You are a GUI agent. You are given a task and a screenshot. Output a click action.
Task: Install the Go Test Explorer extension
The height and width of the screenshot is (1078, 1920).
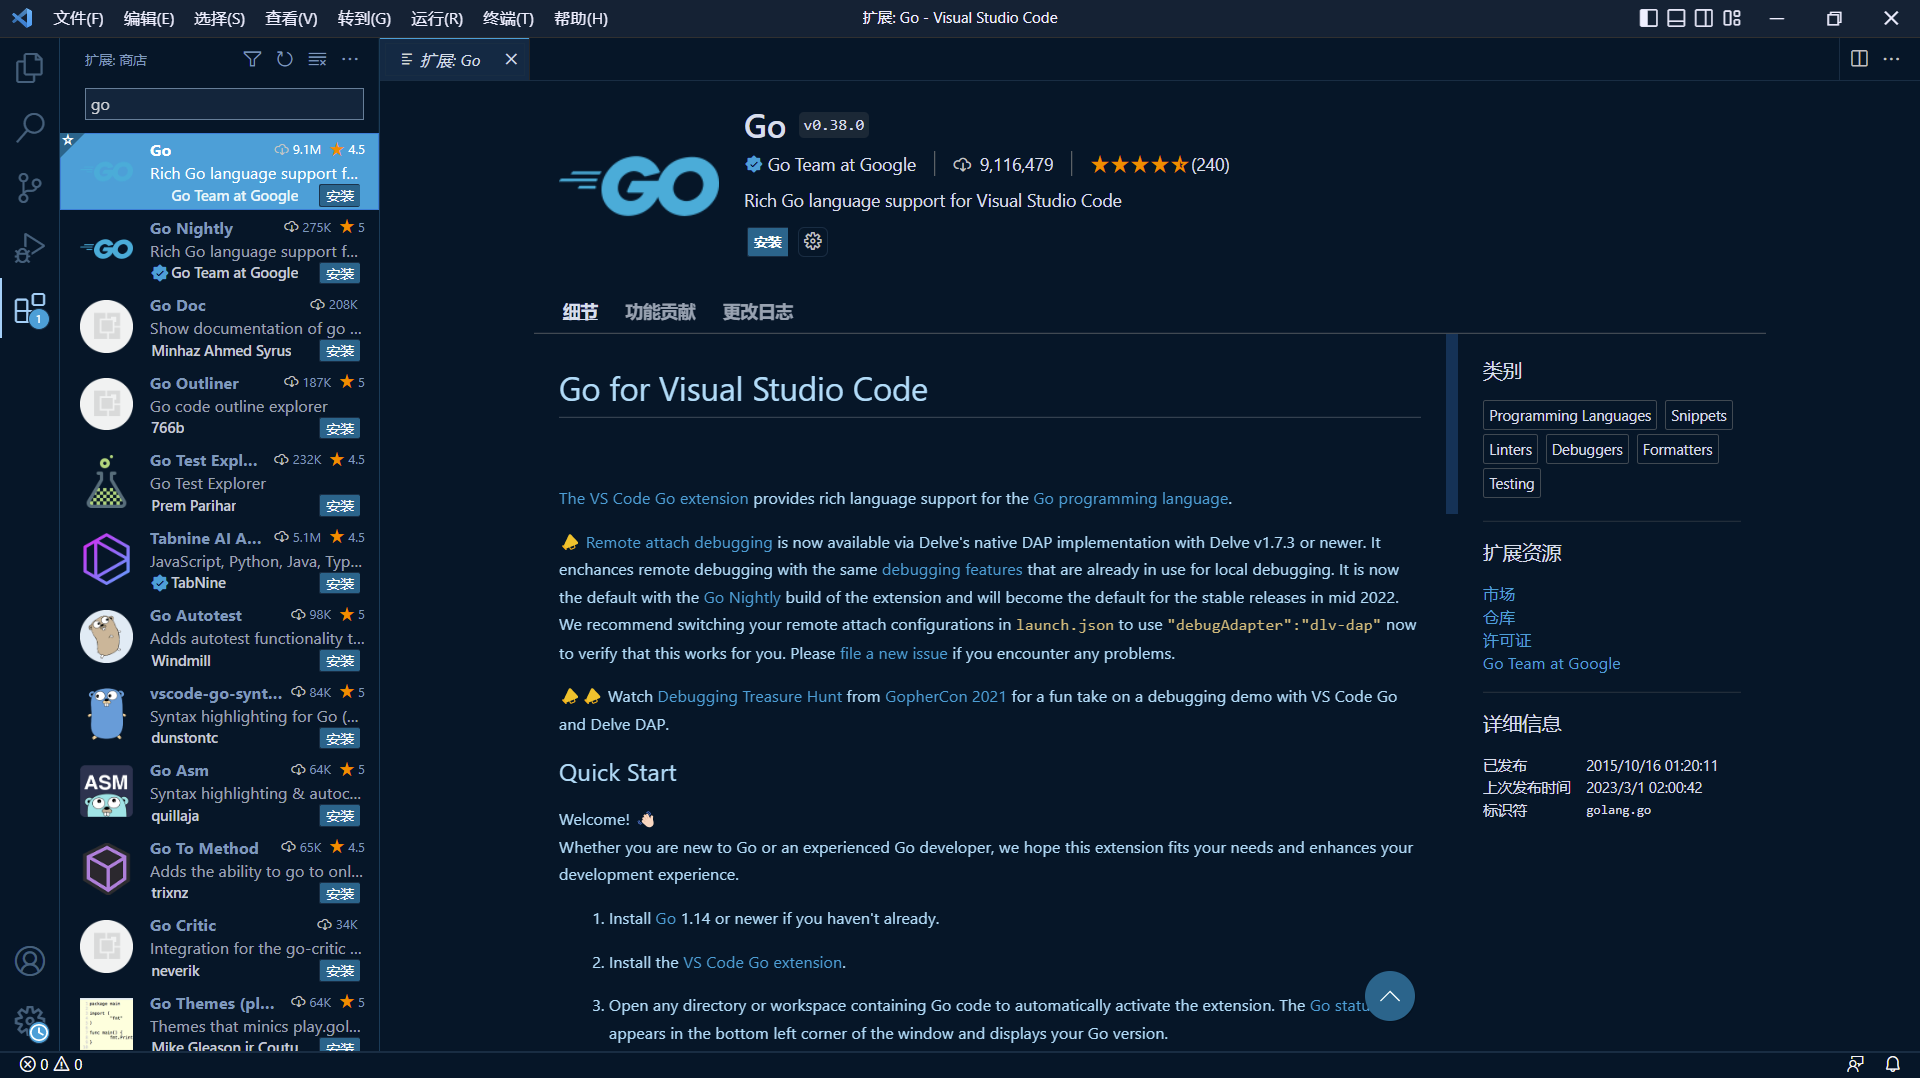pos(340,506)
